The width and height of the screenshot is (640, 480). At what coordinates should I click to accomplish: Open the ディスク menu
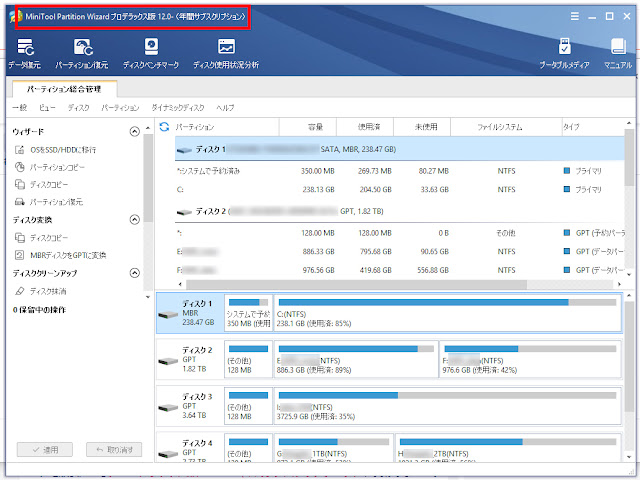(x=78, y=108)
